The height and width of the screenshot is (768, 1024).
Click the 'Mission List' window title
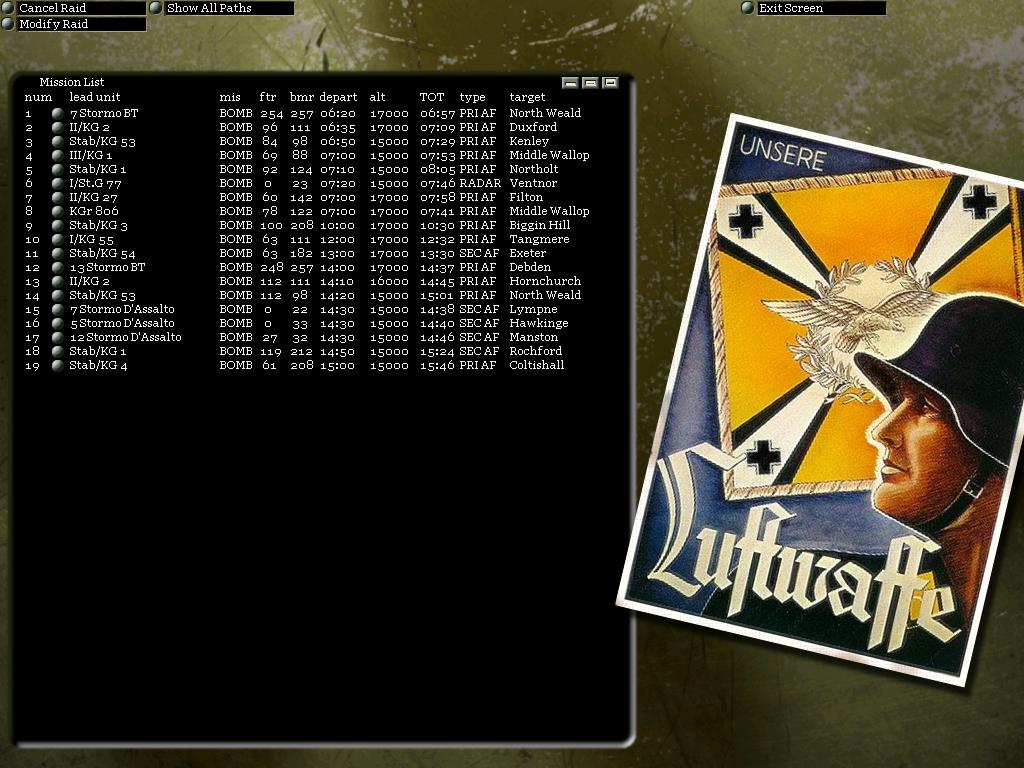[x=72, y=82]
